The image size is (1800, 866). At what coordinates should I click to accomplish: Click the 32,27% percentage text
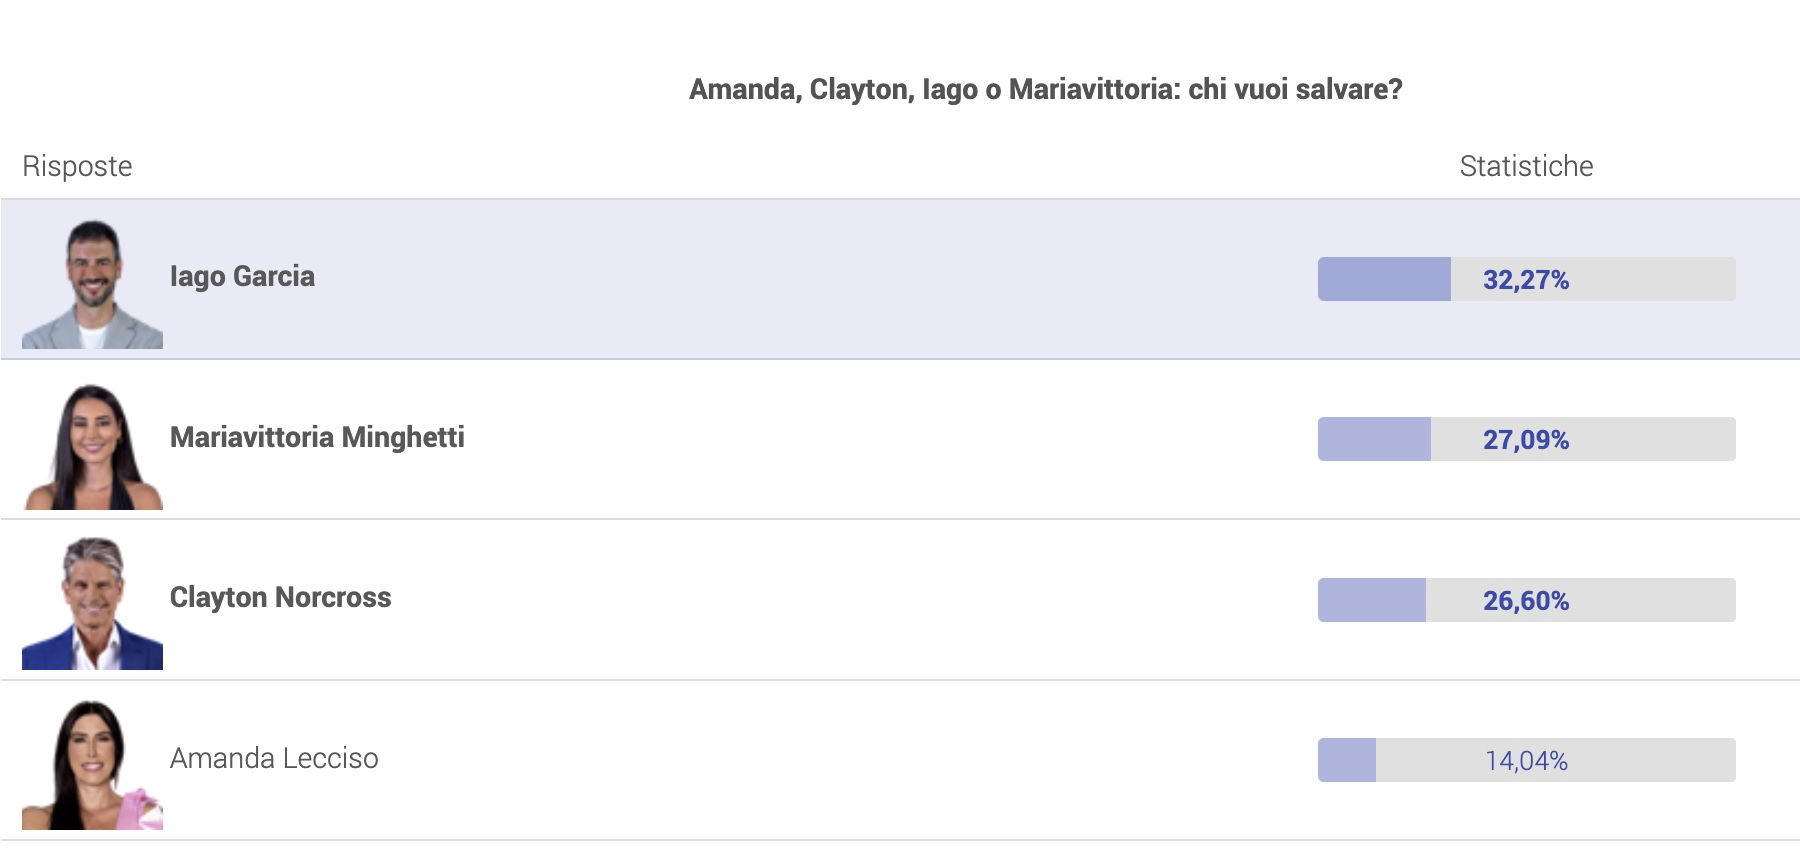[x=1526, y=280]
